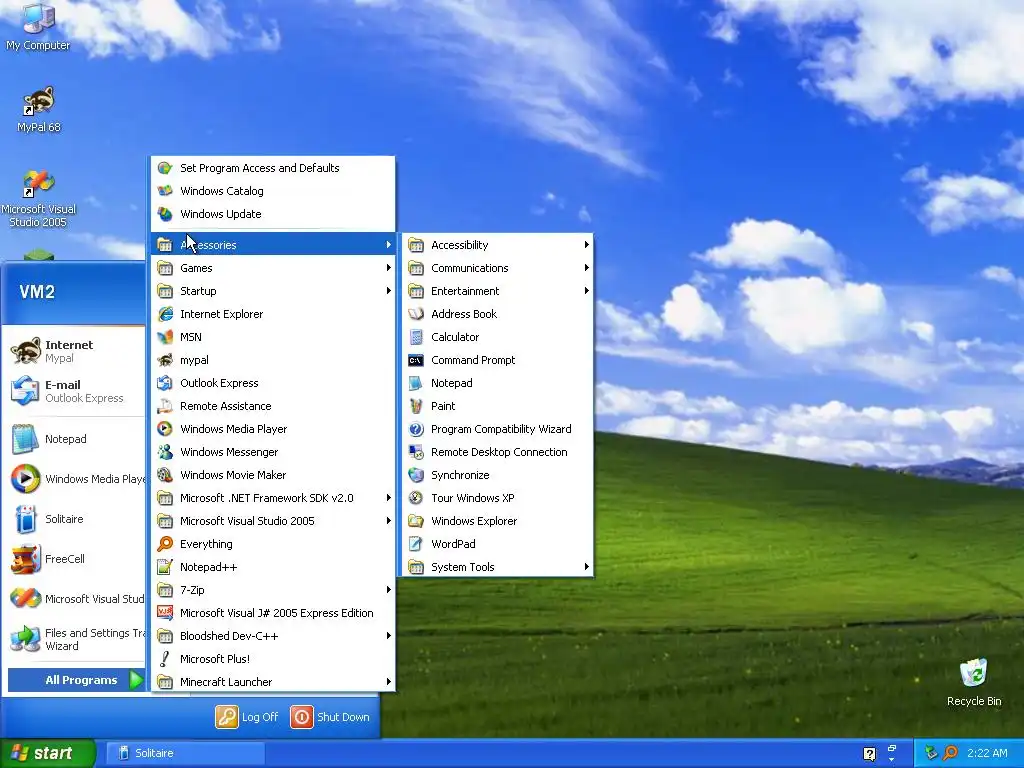Expand the System Tools submenu
1024x768 pixels.
click(x=497, y=567)
